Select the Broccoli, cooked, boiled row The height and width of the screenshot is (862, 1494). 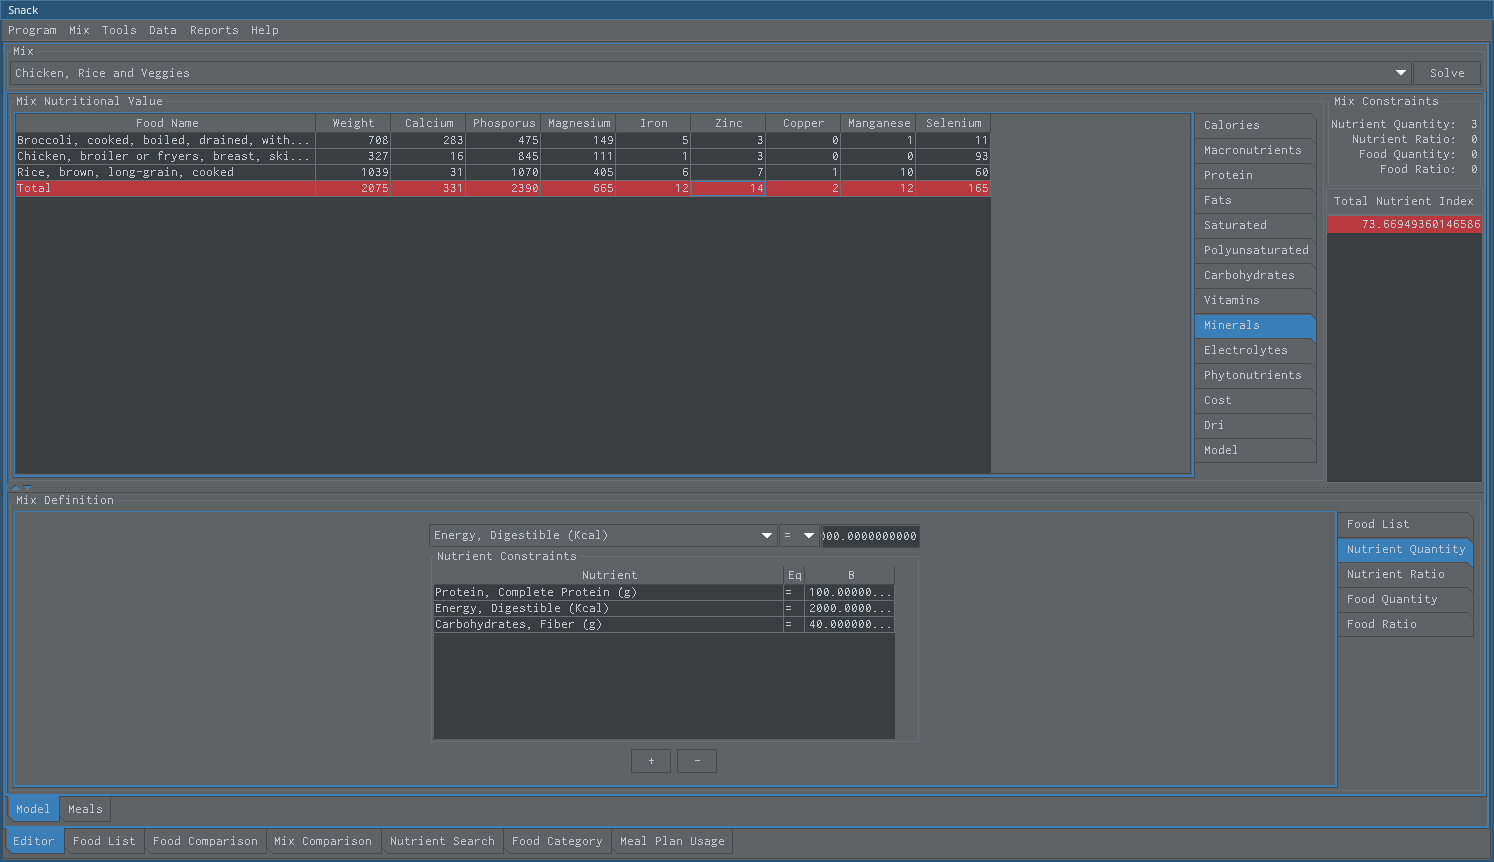tap(503, 140)
